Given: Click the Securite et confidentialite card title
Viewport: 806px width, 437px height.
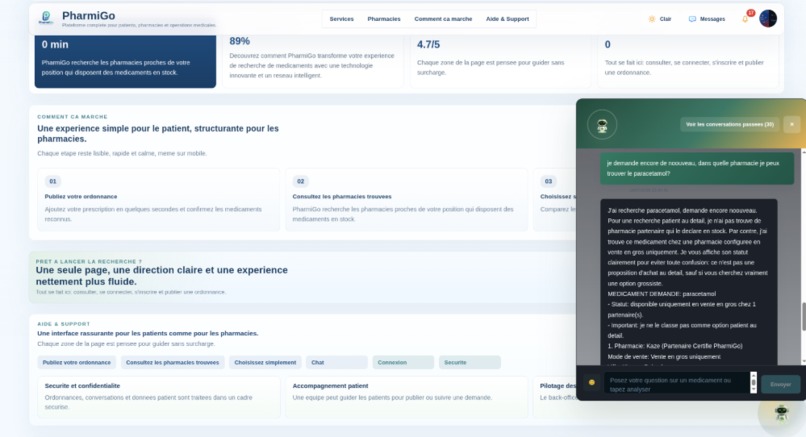Looking at the screenshot, I should pyautogui.click(x=82, y=386).
